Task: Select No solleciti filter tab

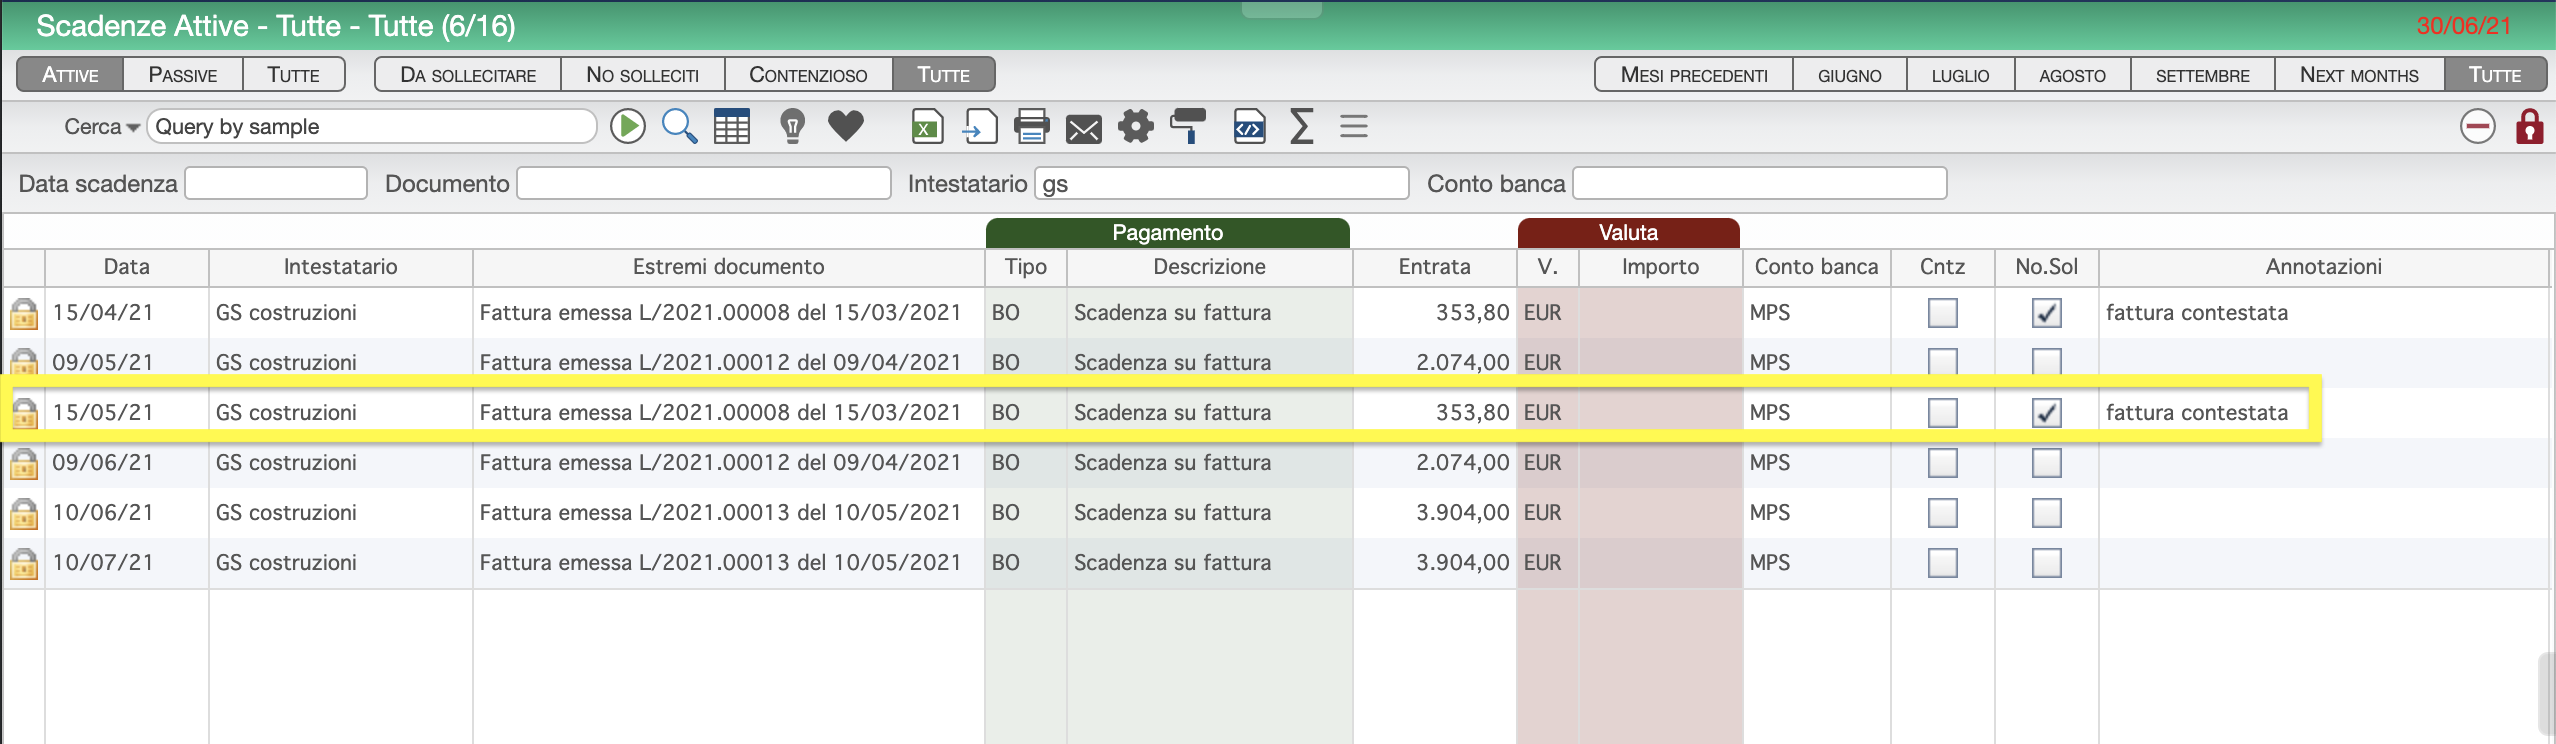Action: [642, 75]
